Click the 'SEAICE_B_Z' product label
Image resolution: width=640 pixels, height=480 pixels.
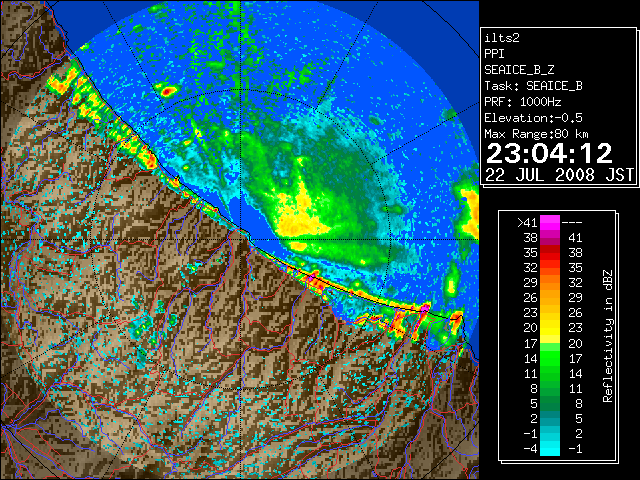[x=519, y=70]
